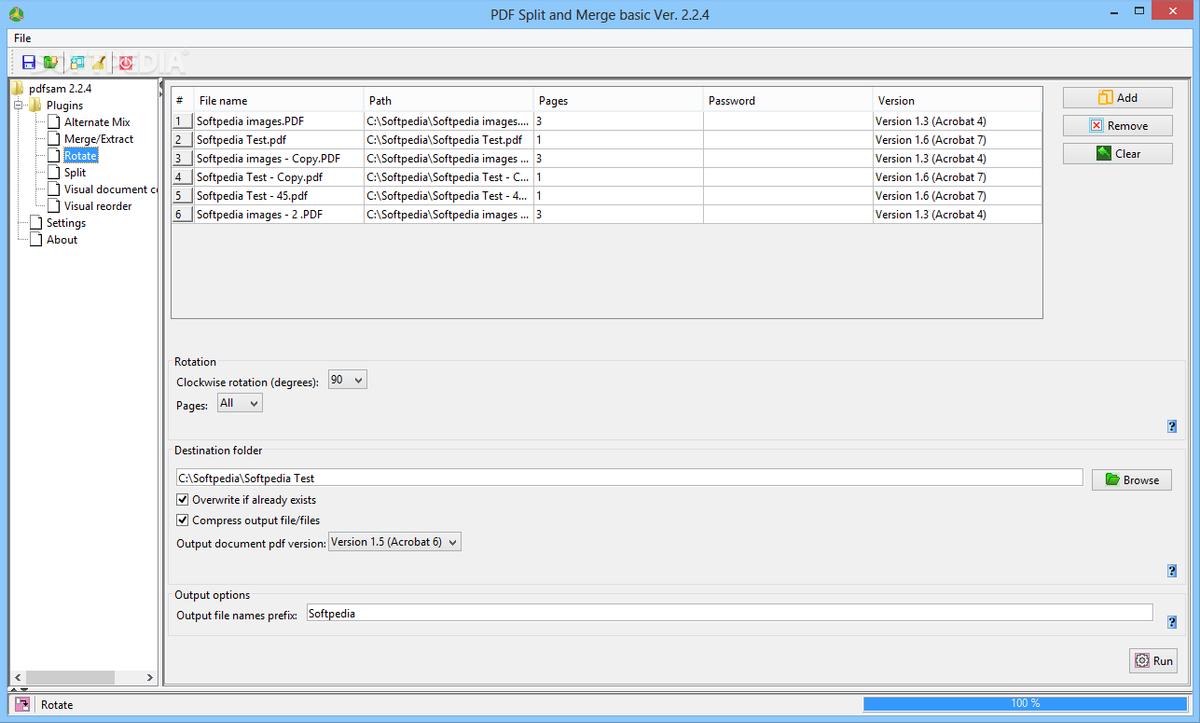Click the Output file names prefix field

pyautogui.click(x=728, y=613)
